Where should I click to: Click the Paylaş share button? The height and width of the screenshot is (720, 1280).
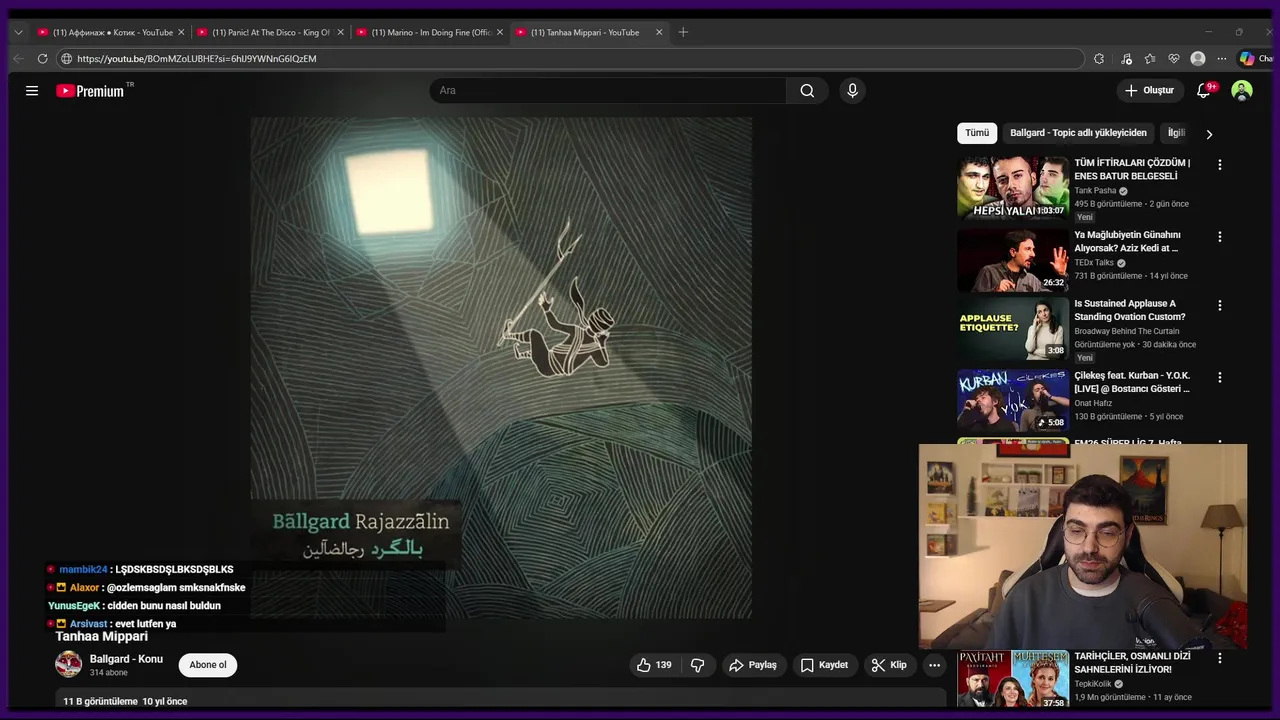(x=753, y=665)
